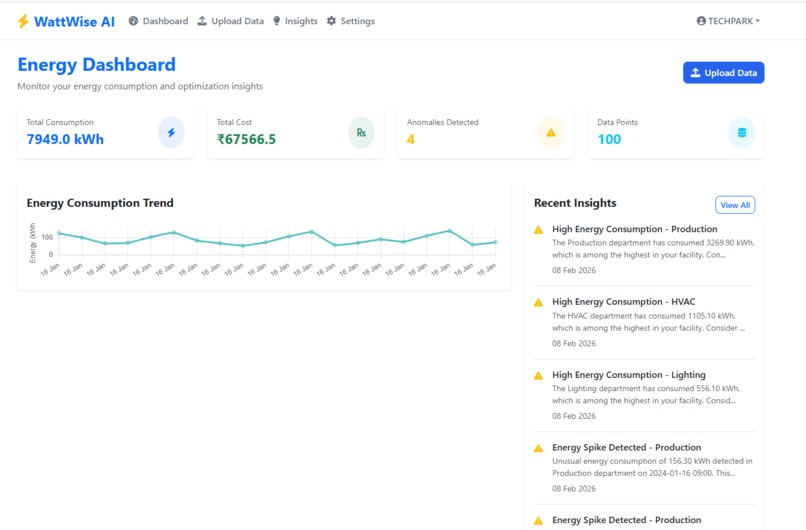Viewport: 806px width, 530px height.
Task: Go to Dashboard in the navigation bar
Action: tap(158, 21)
